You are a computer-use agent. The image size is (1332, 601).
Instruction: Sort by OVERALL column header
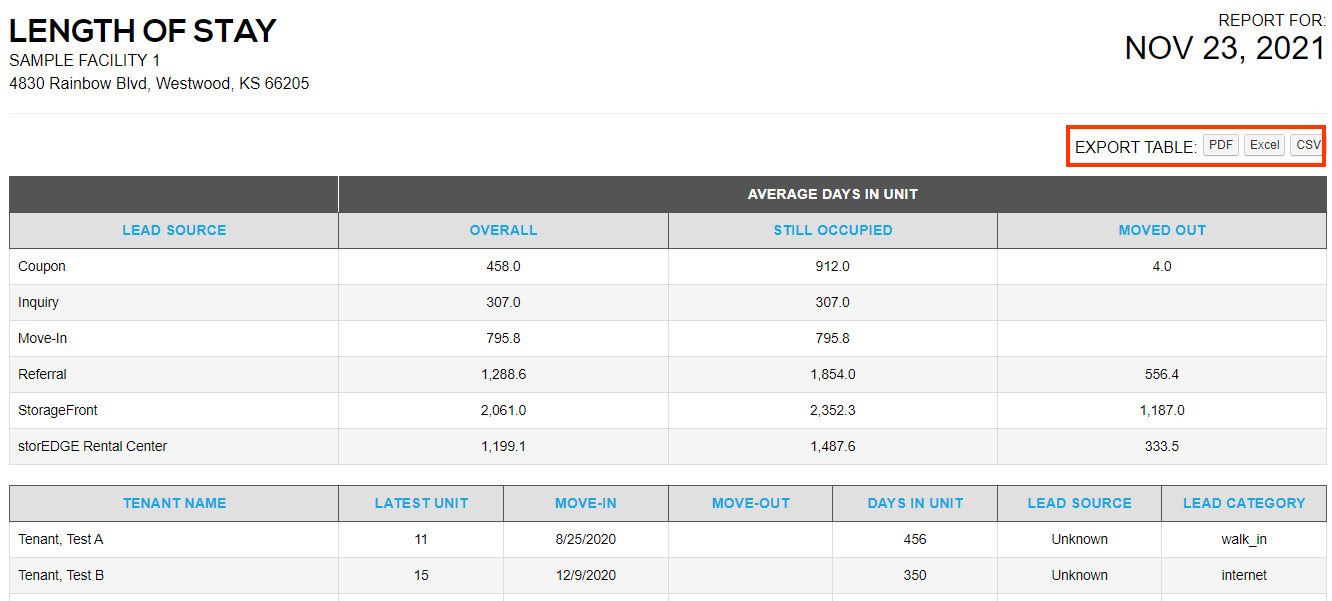tap(504, 230)
